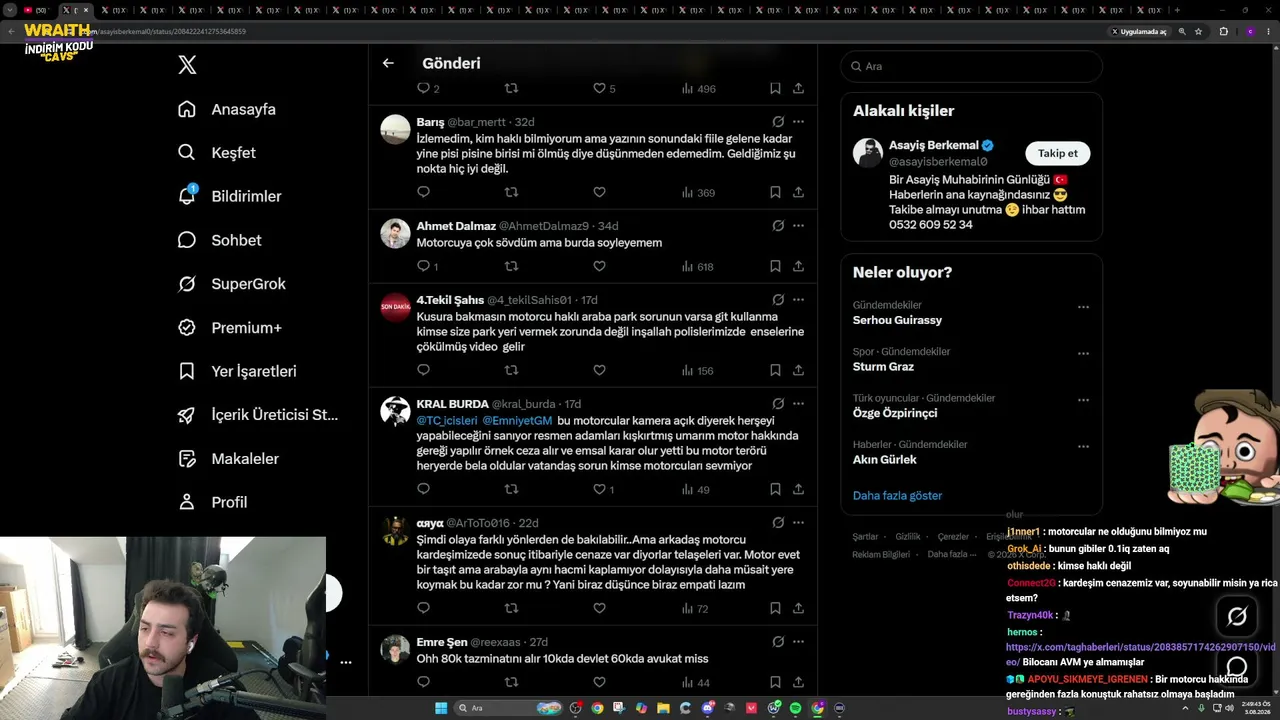Follow Asayiş Berkemal with Takip et
Image resolution: width=1280 pixels, height=720 pixels.
[x=1057, y=153]
